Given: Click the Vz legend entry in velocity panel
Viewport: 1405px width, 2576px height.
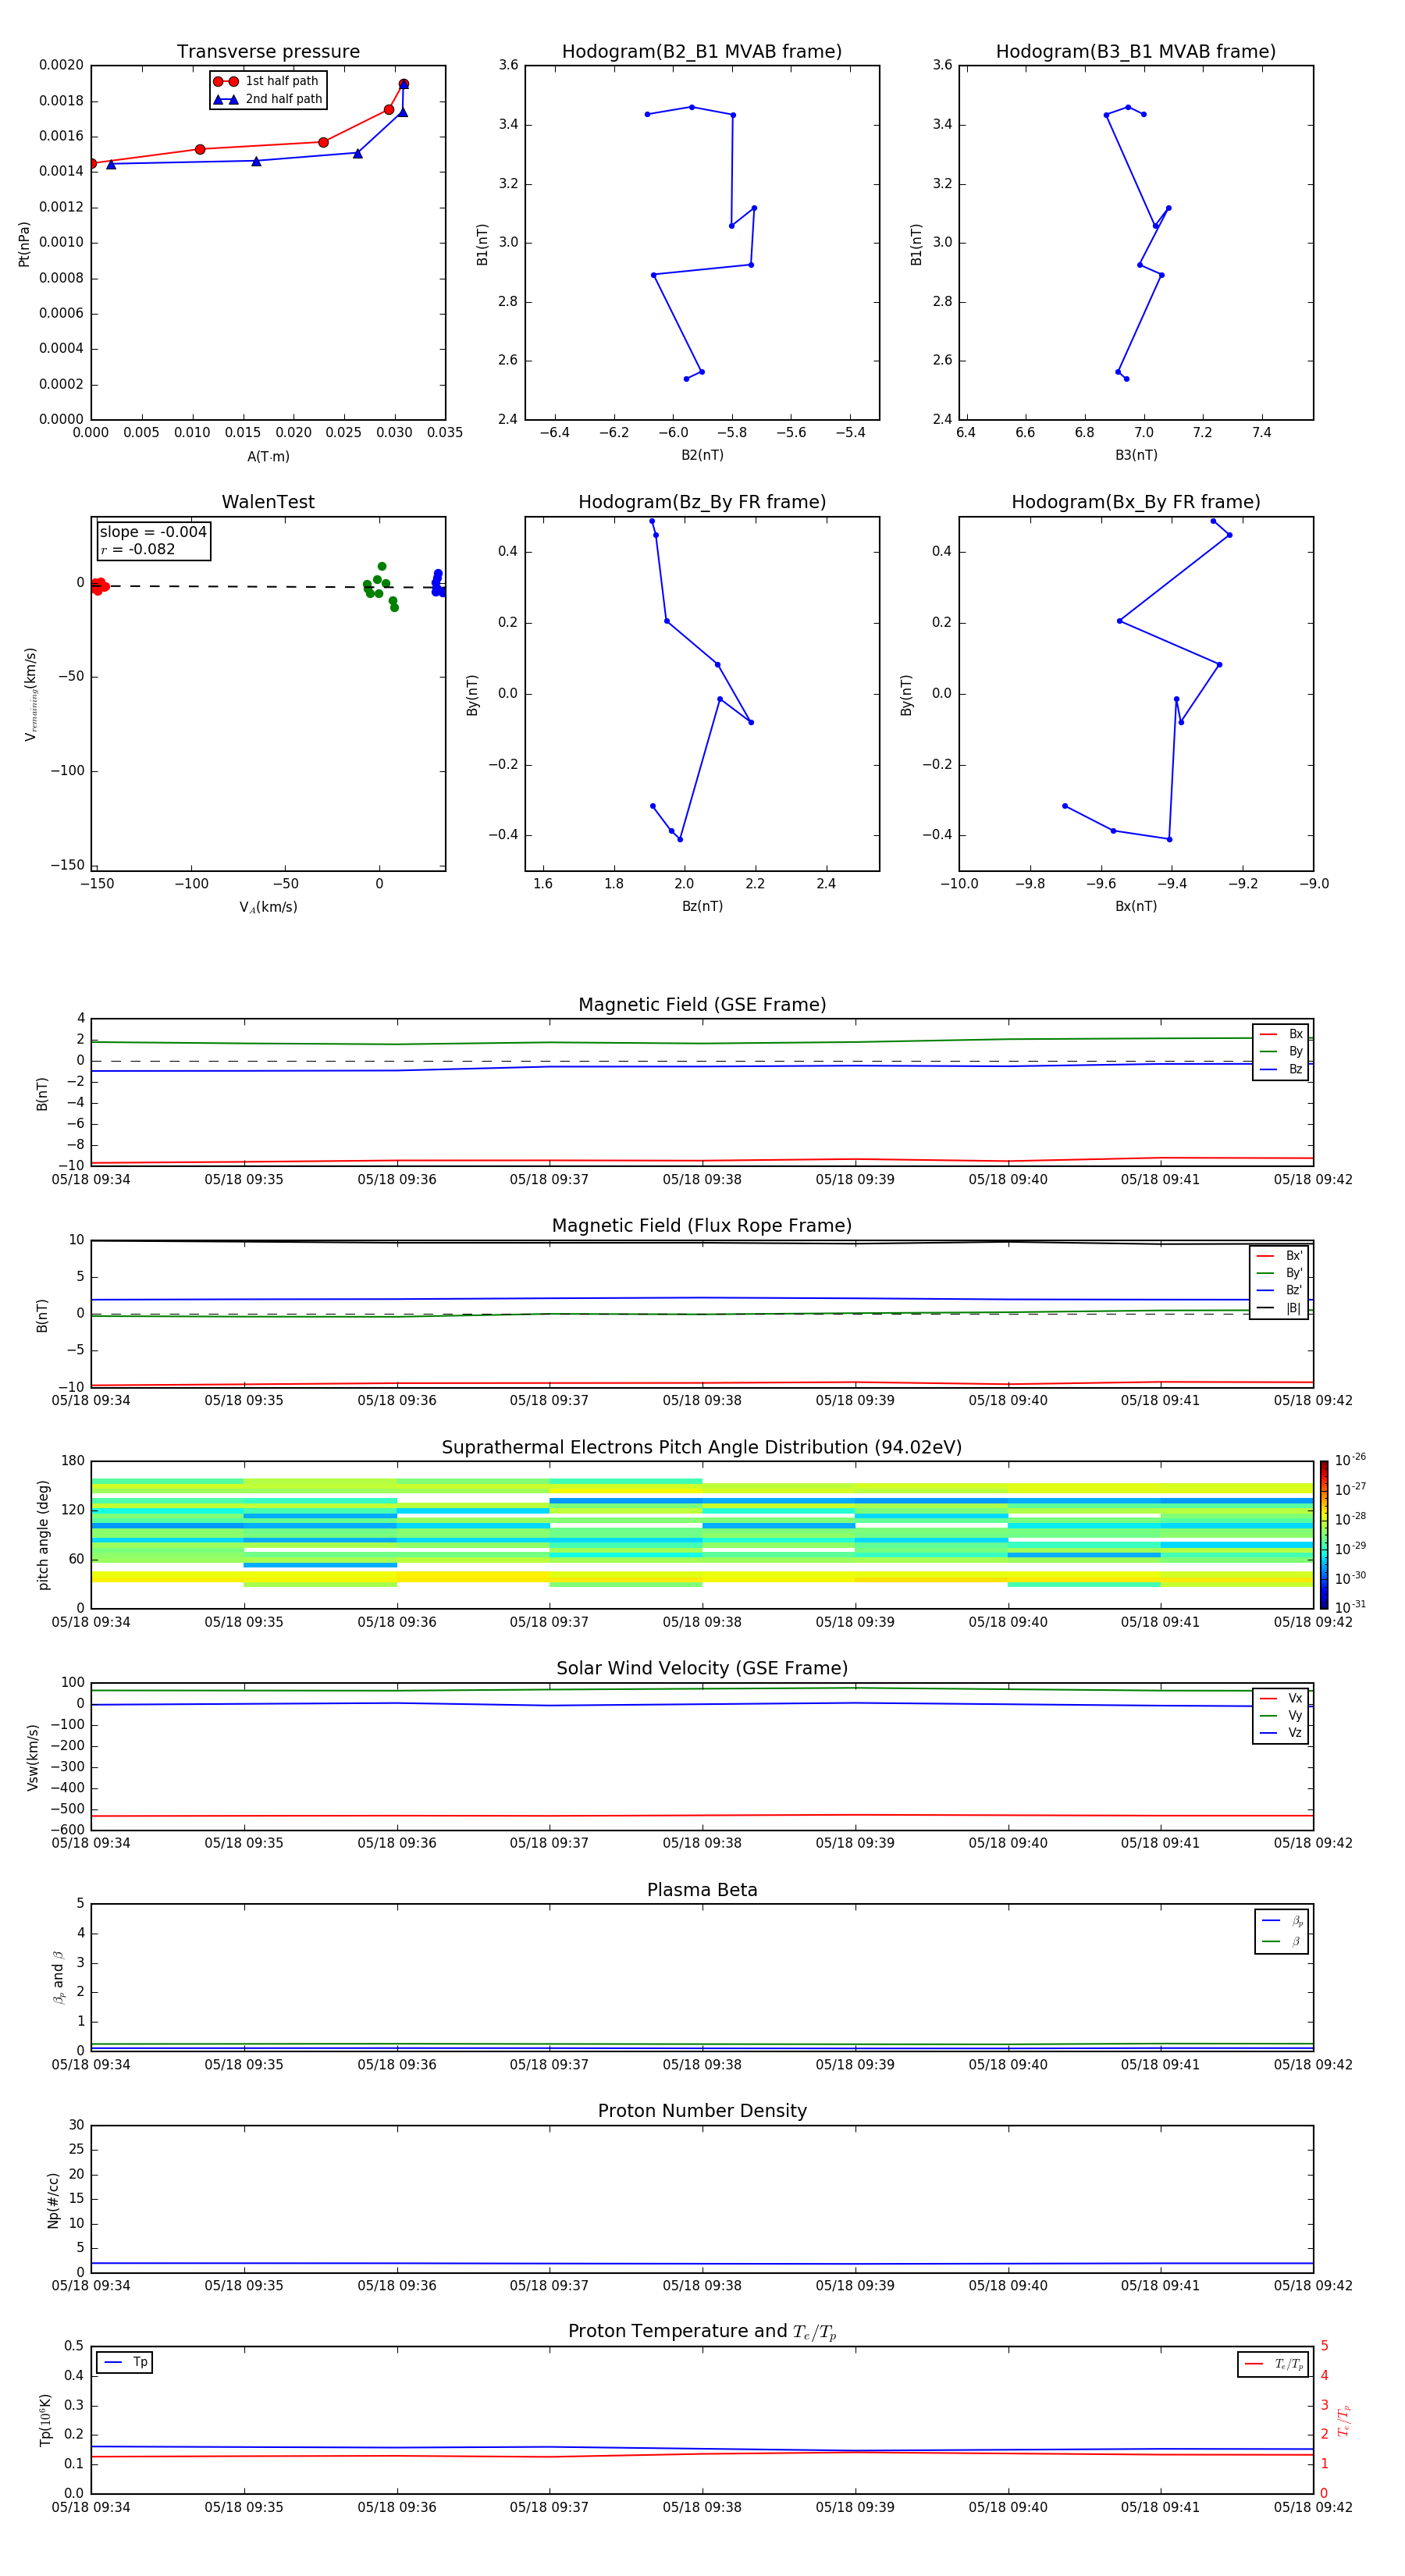Looking at the screenshot, I should pos(1281,1732).
